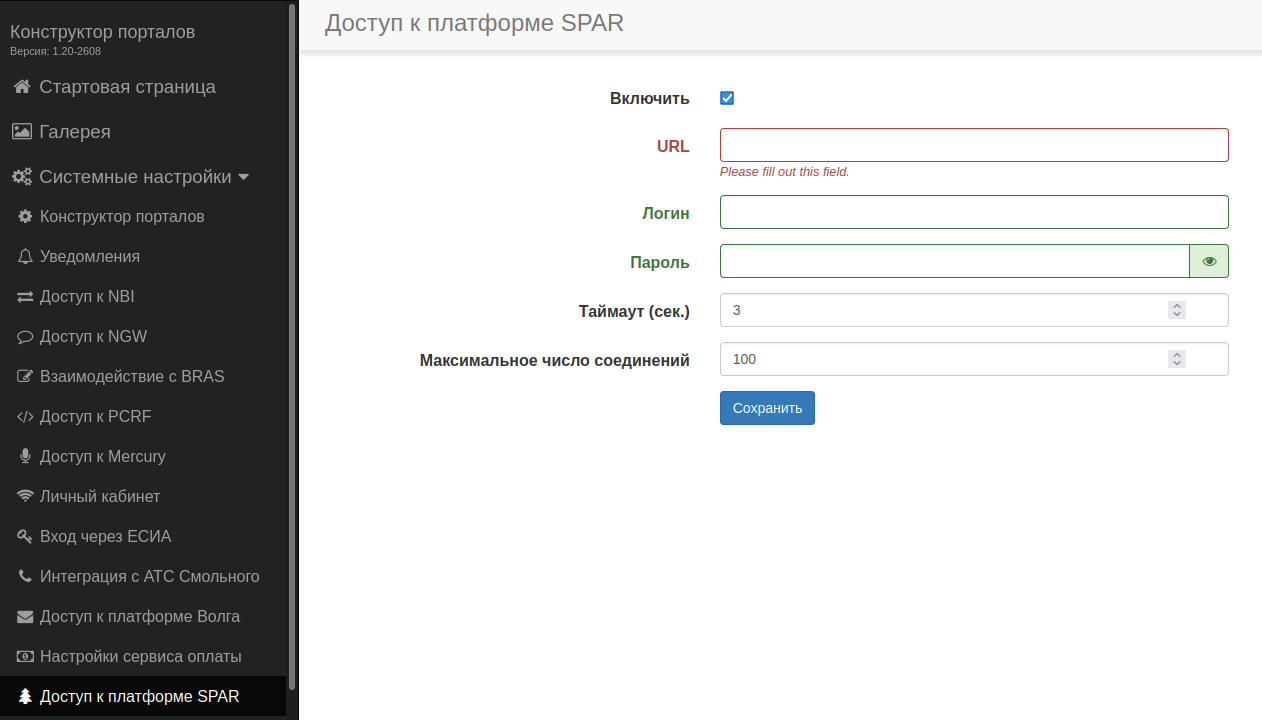
Task: Click the exchange arrows icon beside Доступ к NBI
Action: 26,296
